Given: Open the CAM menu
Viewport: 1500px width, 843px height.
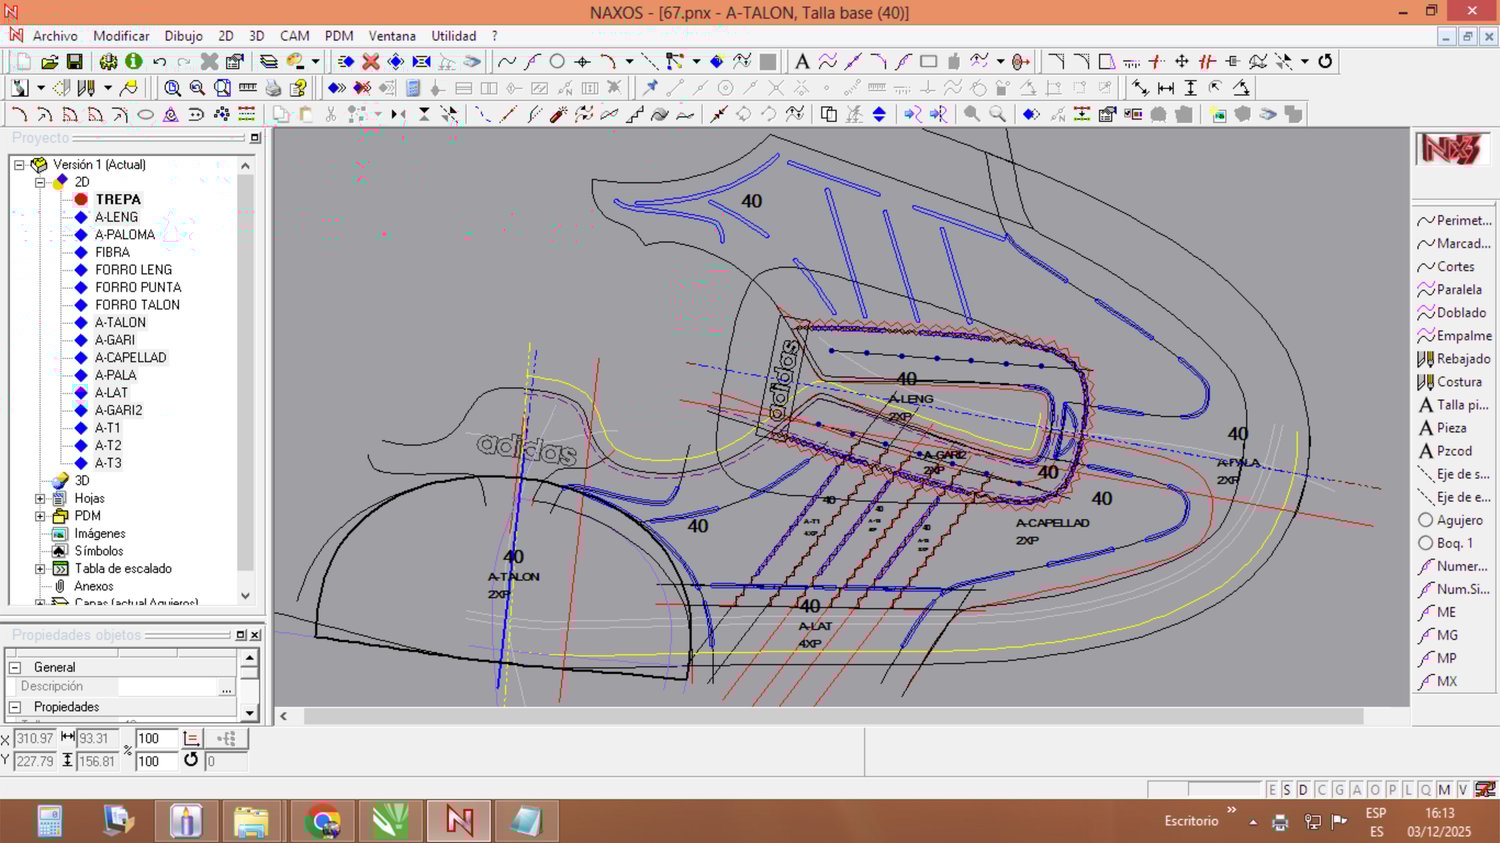Looking at the screenshot, I should coord(294,36).
